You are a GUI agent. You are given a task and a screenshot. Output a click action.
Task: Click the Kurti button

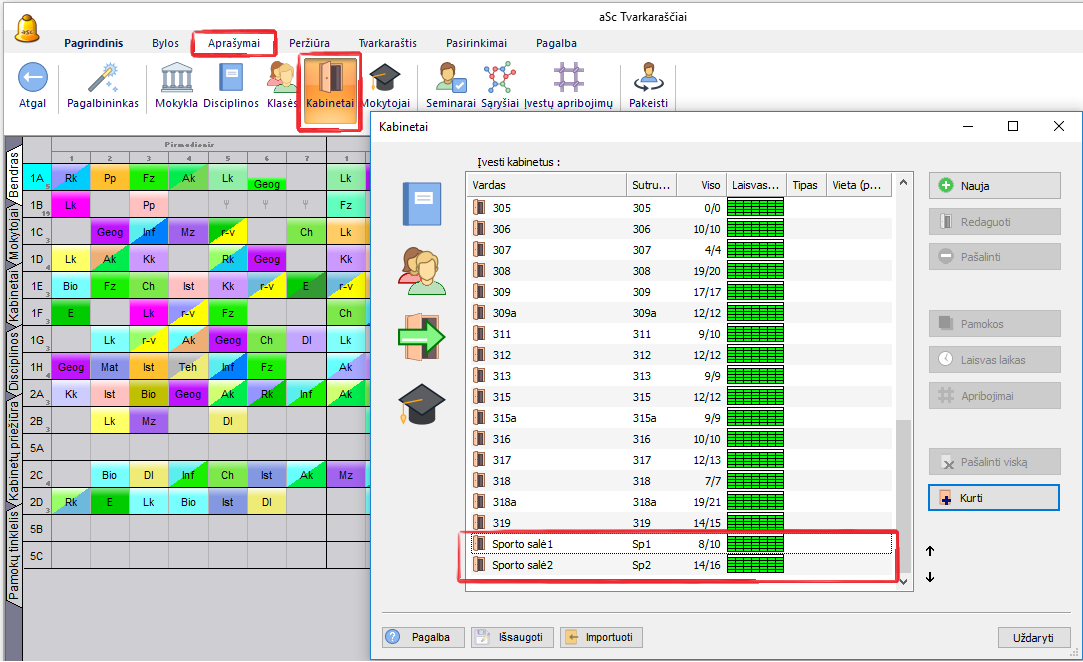coord(994,497)
